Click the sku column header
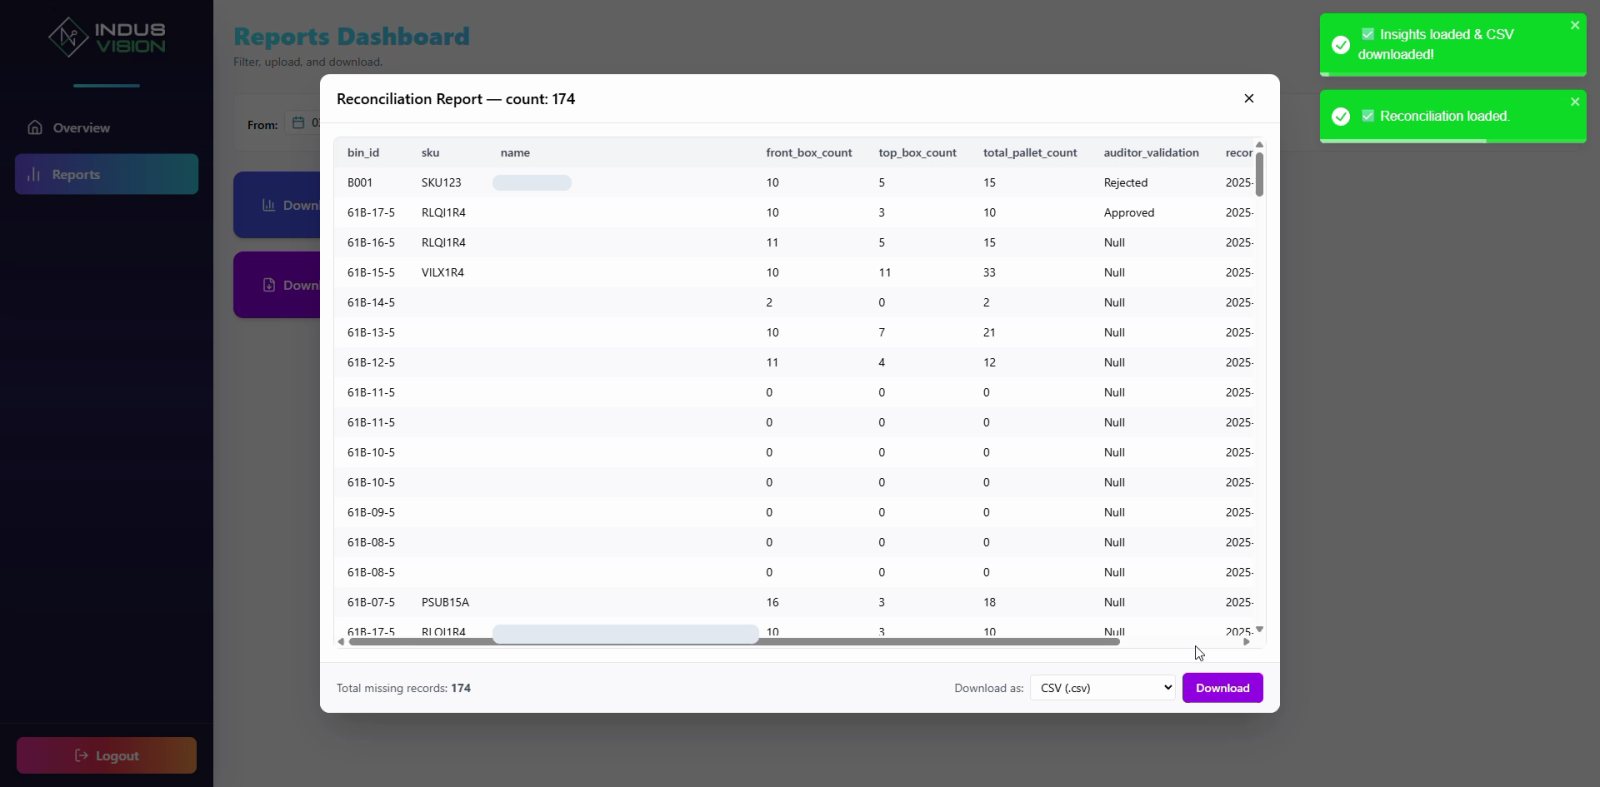The height and width of the screenshot is (787, 1600). point(430,153)
